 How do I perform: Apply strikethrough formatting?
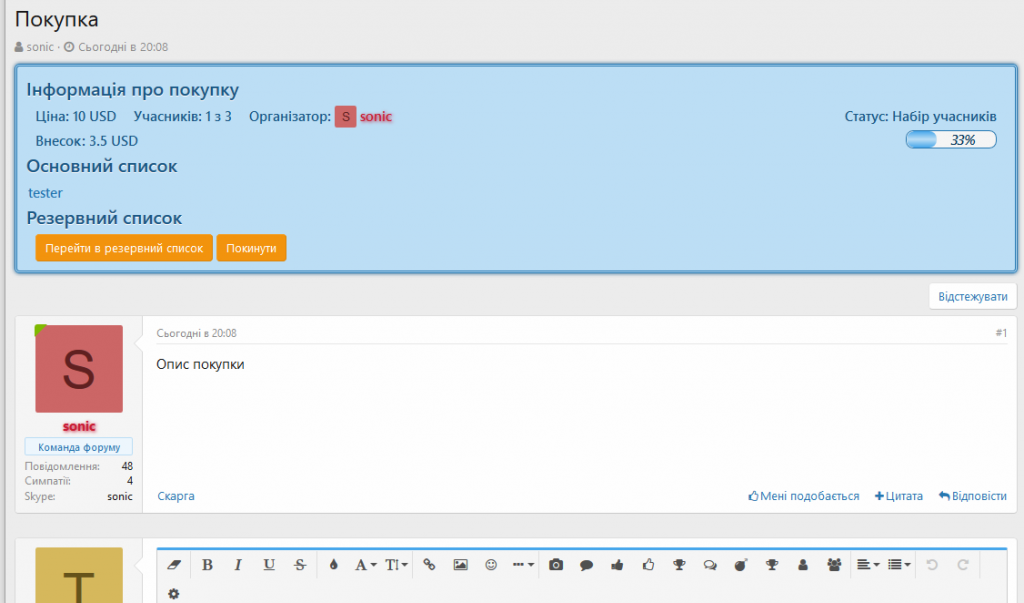pyautogui.click(x=300, y=565)
